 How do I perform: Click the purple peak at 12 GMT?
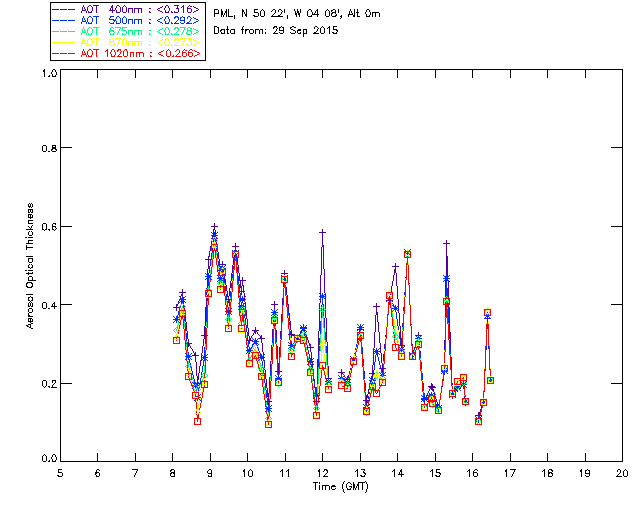(x=322, y=231)
